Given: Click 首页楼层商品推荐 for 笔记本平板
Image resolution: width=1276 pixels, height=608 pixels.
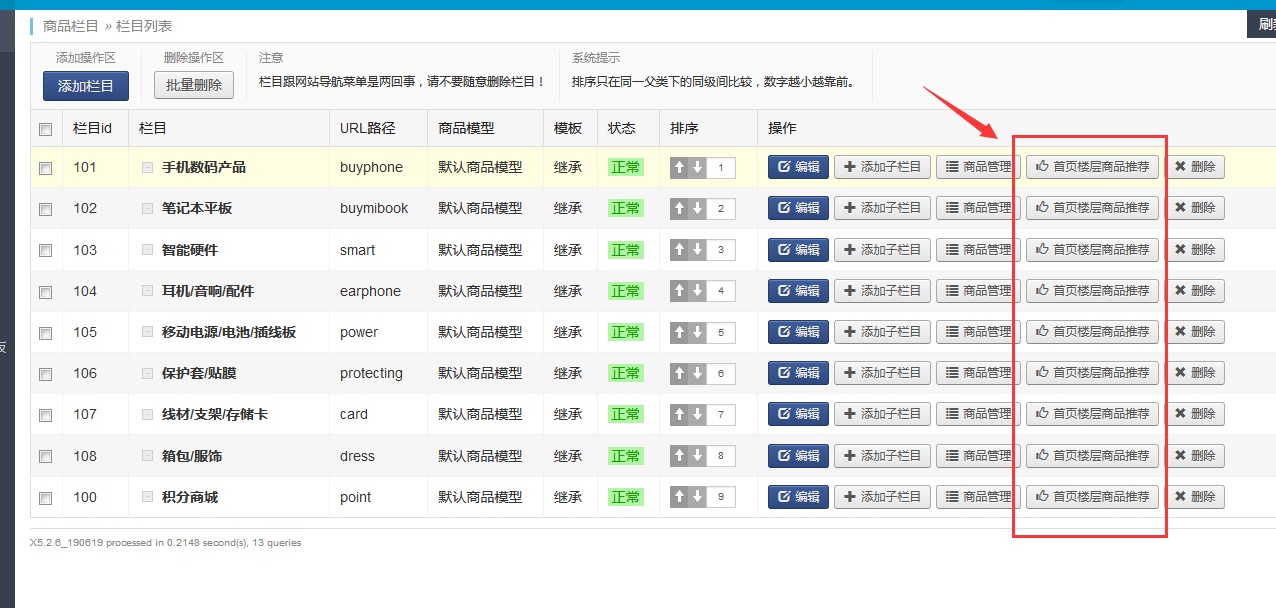Looking at the screenshot, I should (x=1092, y=208).
